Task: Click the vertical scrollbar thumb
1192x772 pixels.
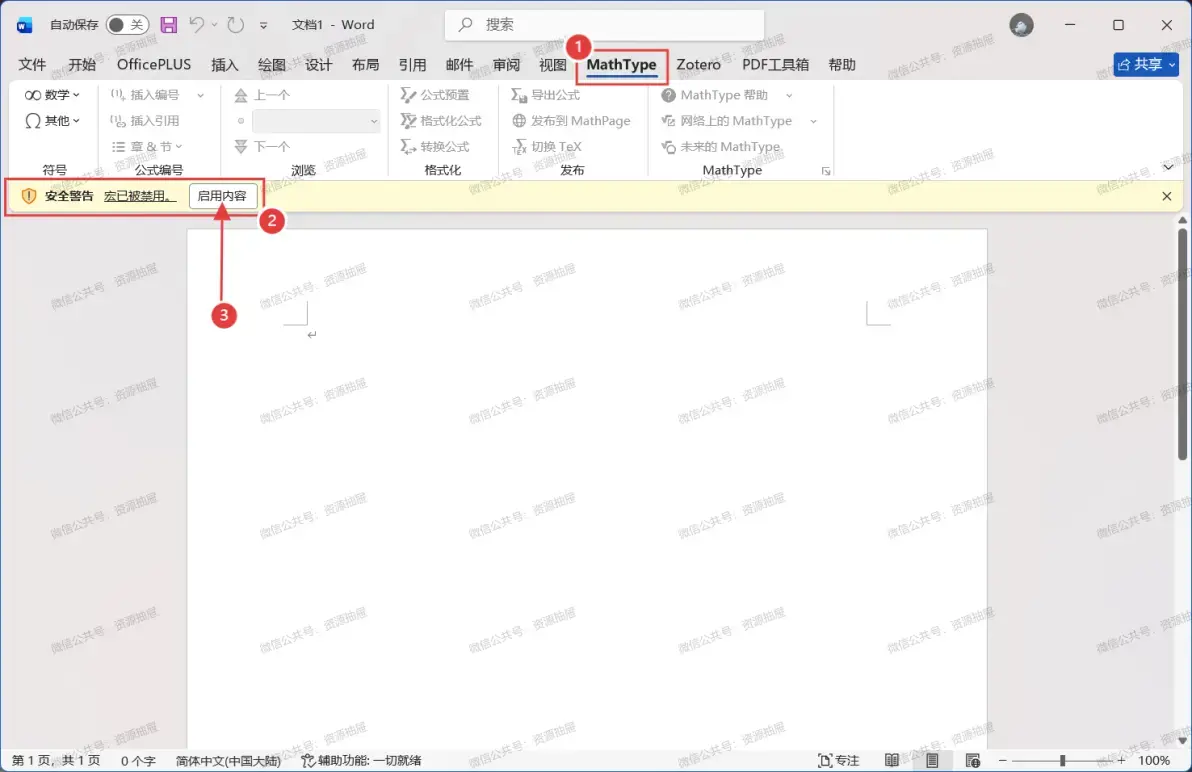Action: coord(1182,343)
